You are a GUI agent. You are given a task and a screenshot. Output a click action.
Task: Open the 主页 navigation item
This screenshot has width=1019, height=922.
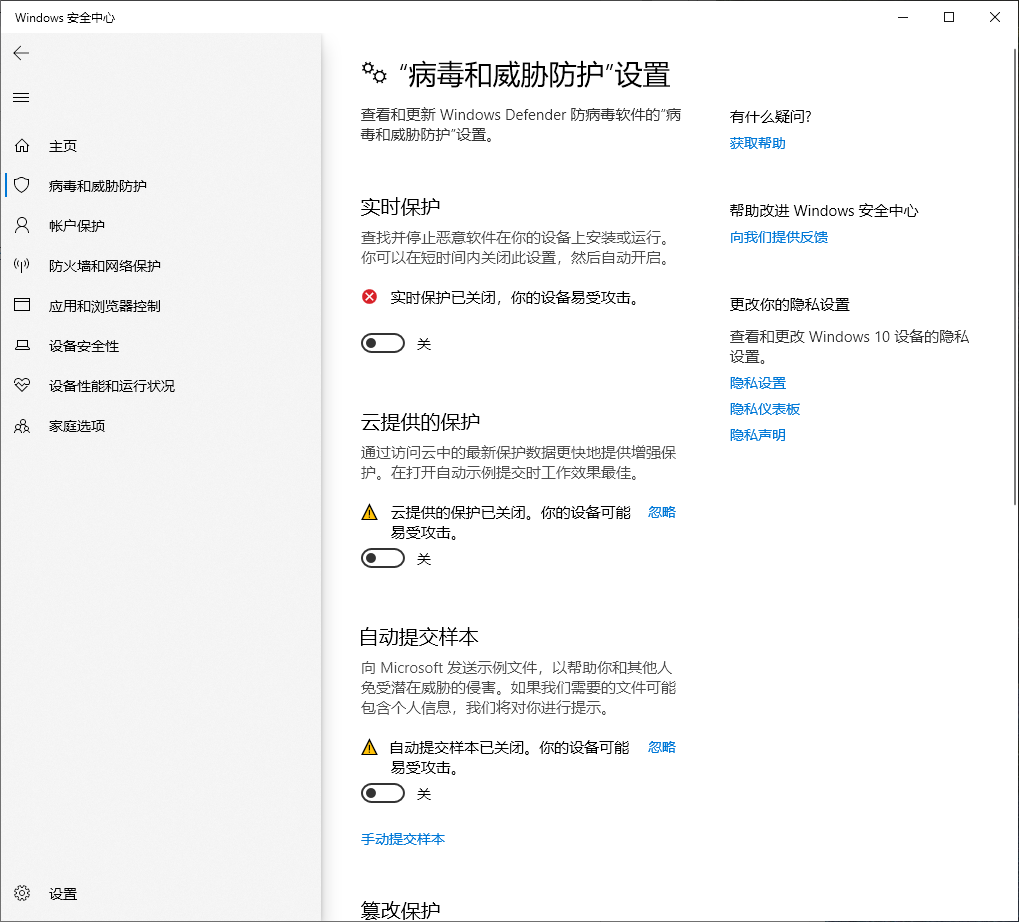coord(162,146)
